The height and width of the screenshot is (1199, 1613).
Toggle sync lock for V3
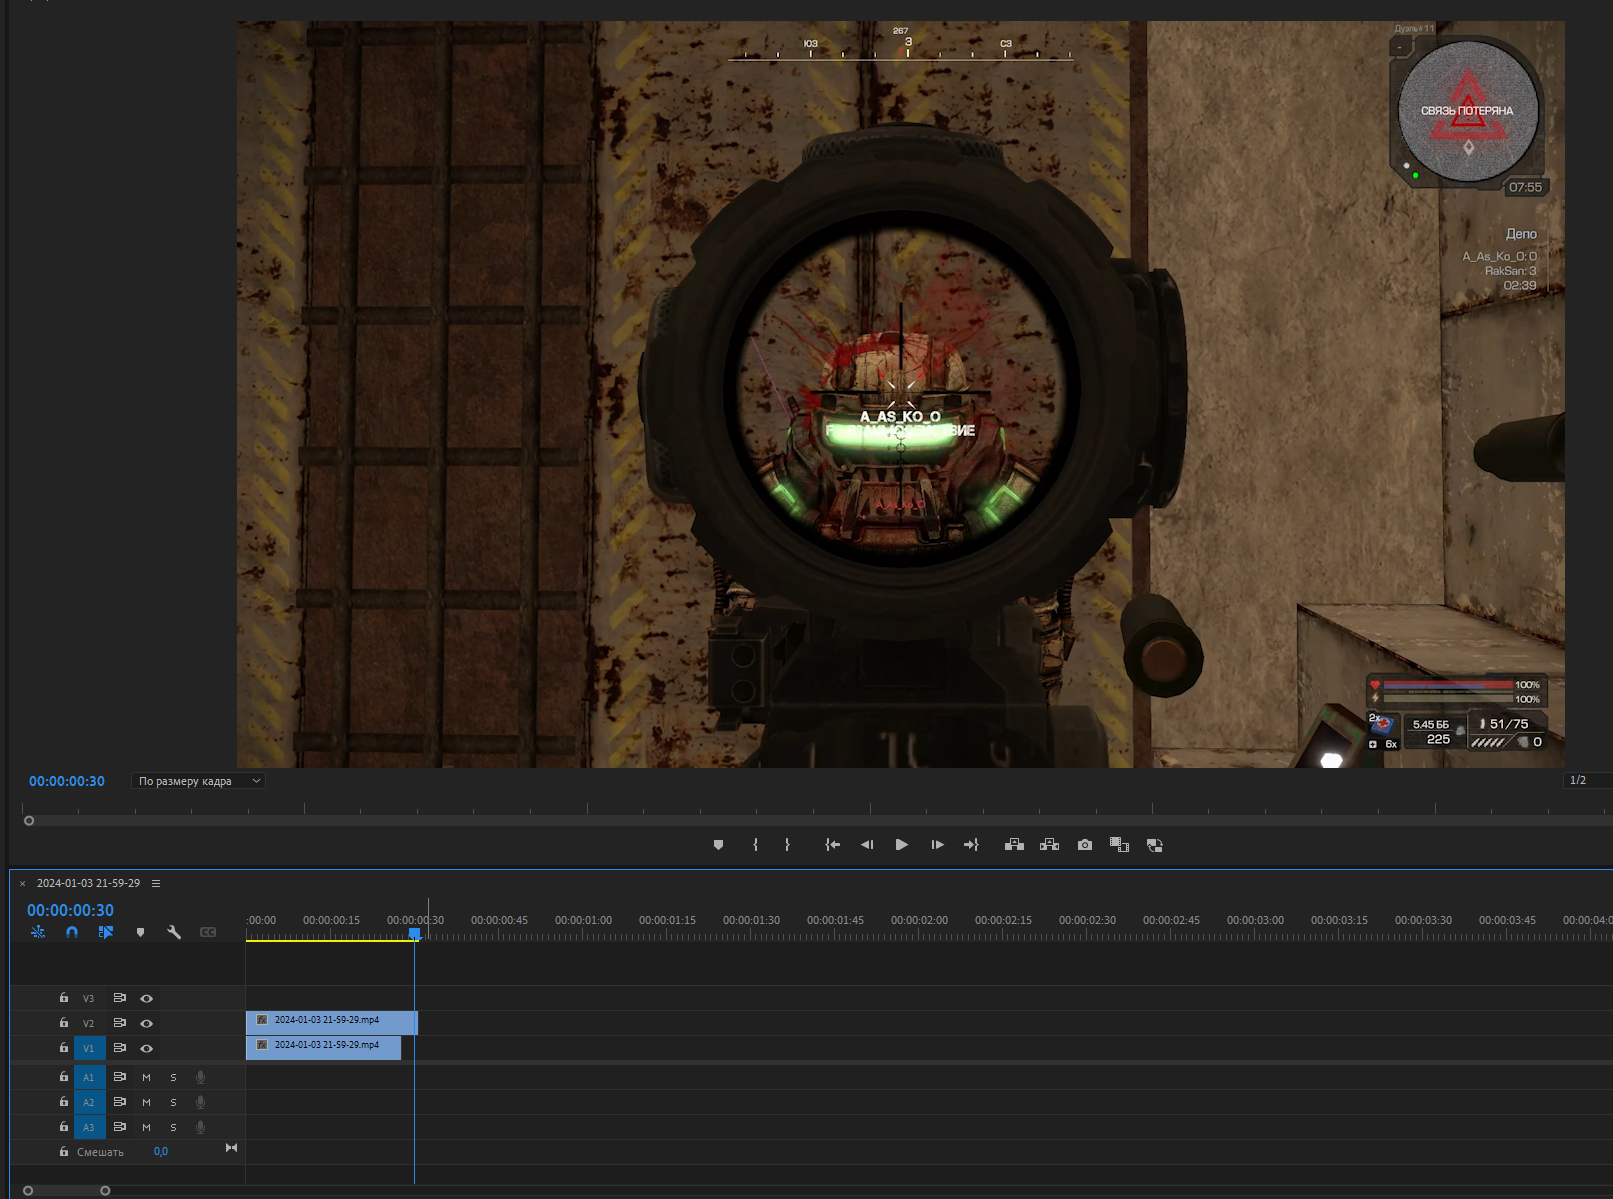[120, 998]
